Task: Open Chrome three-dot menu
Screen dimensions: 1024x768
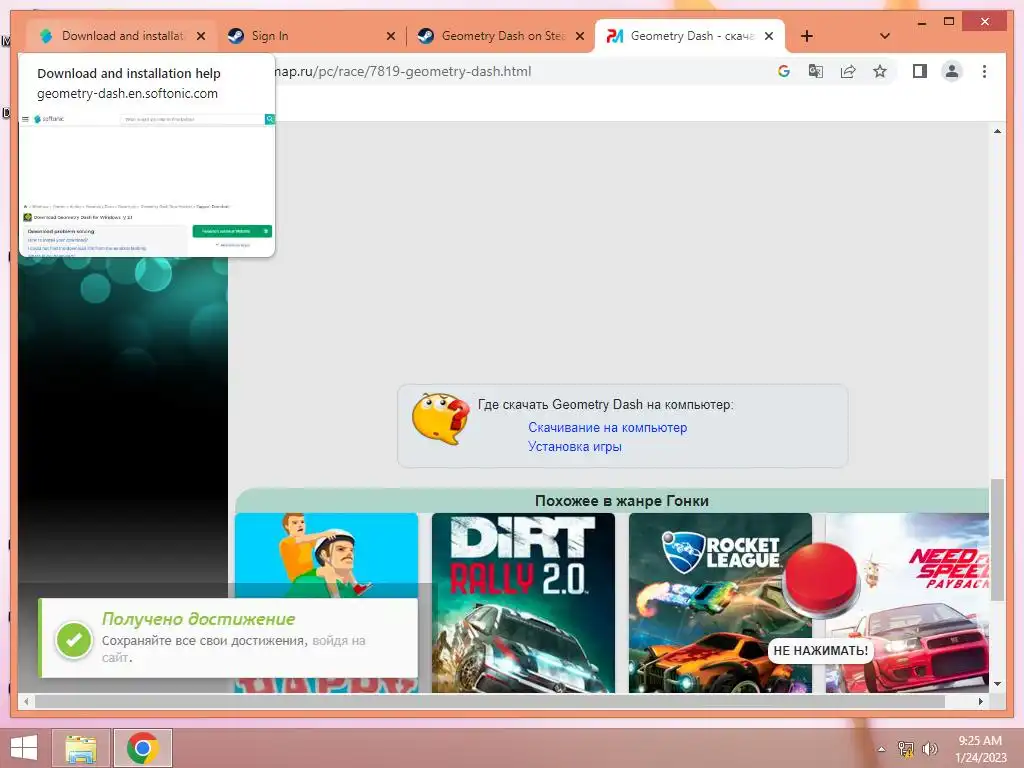Action: tap(984, 71)
